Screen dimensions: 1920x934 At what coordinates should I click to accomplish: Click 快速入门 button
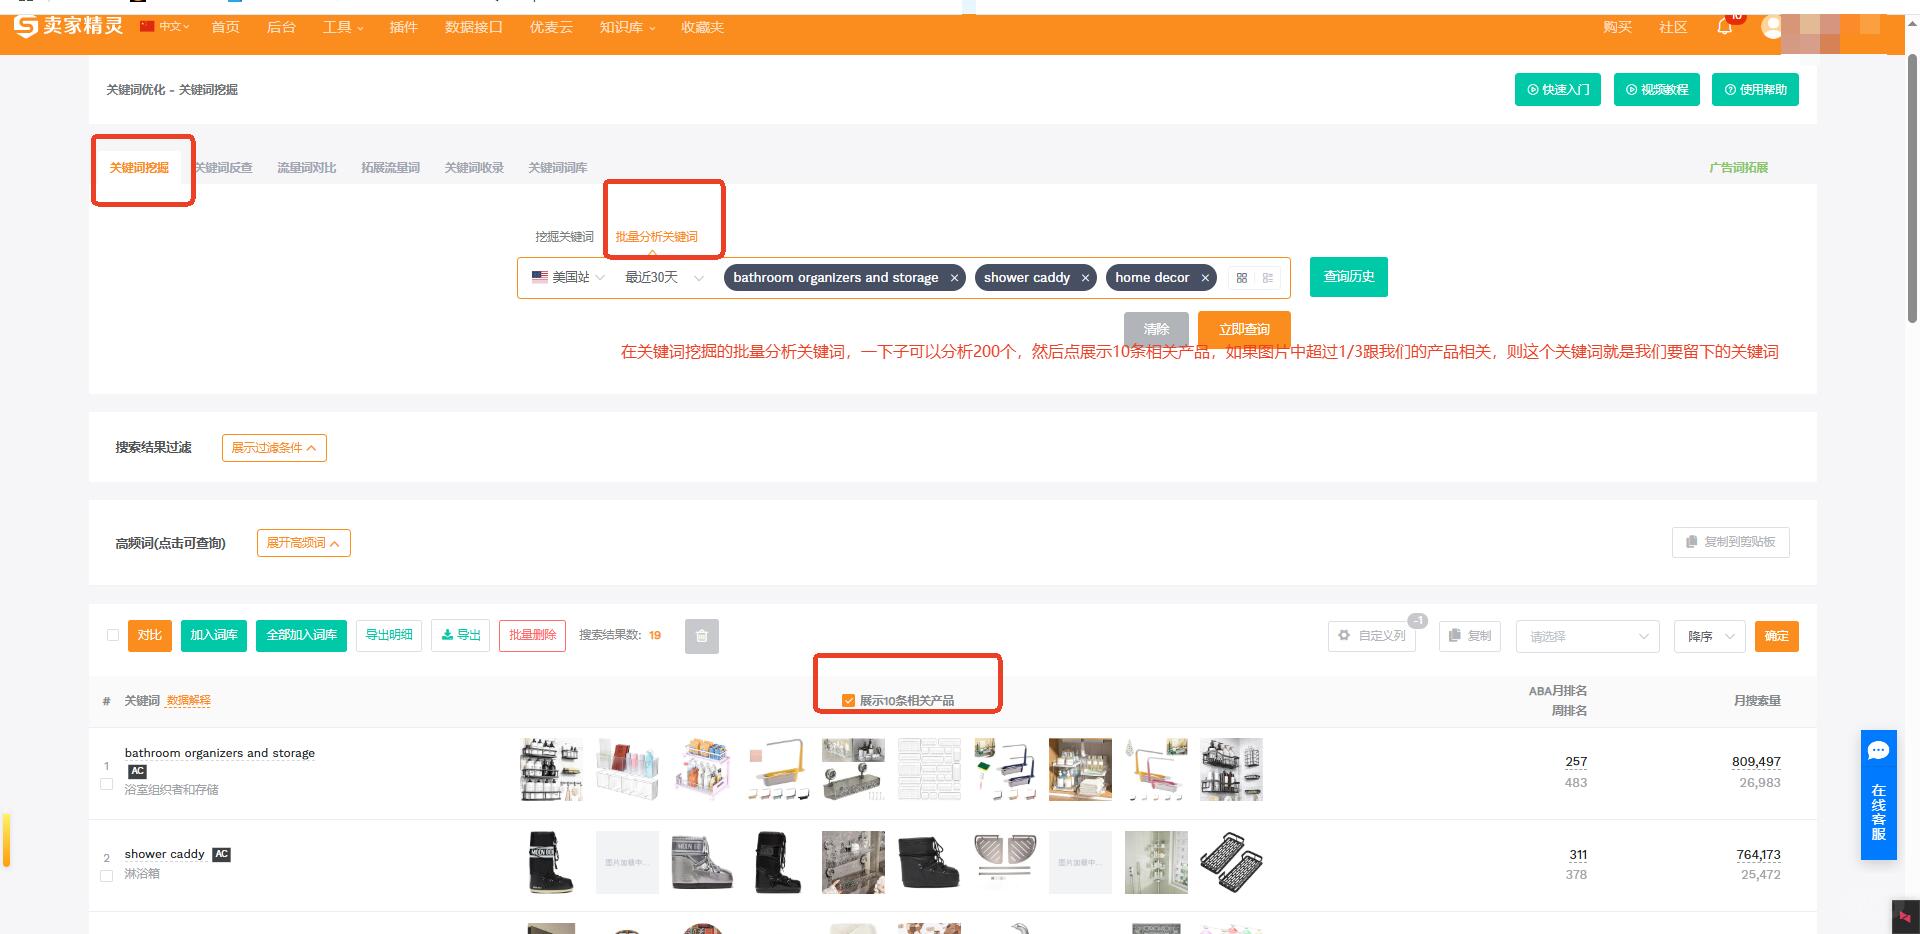coord(1558,90)
